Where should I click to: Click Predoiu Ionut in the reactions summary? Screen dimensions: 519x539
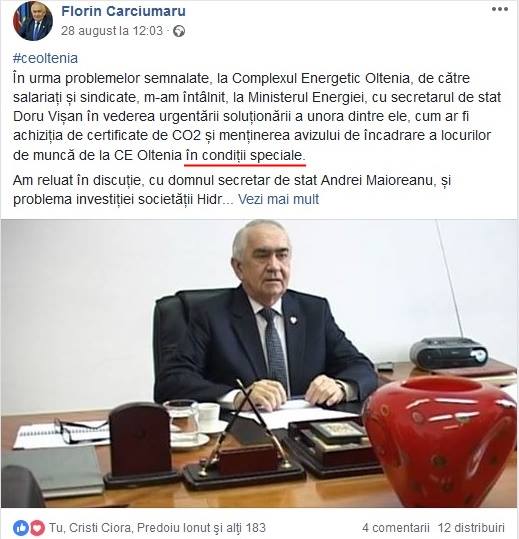(x=169, y=528)
